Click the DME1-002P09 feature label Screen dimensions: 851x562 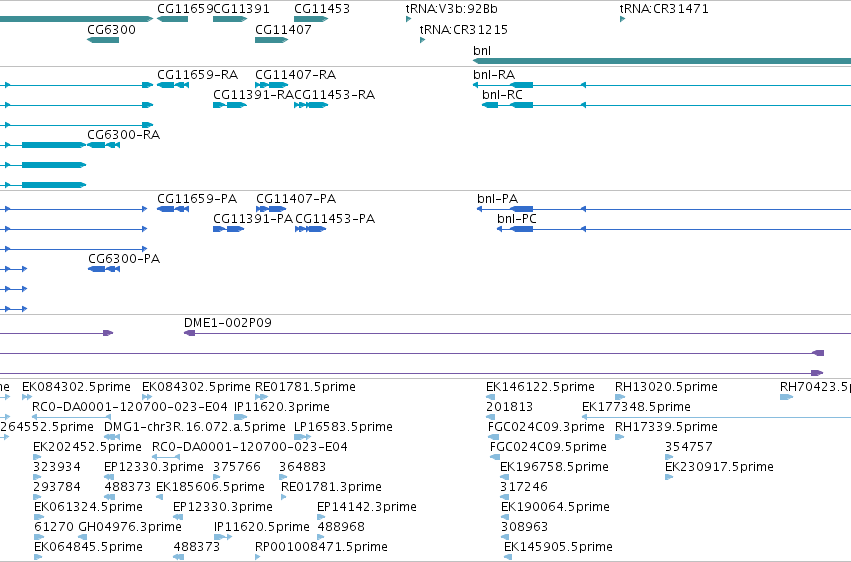click(228, 323)
